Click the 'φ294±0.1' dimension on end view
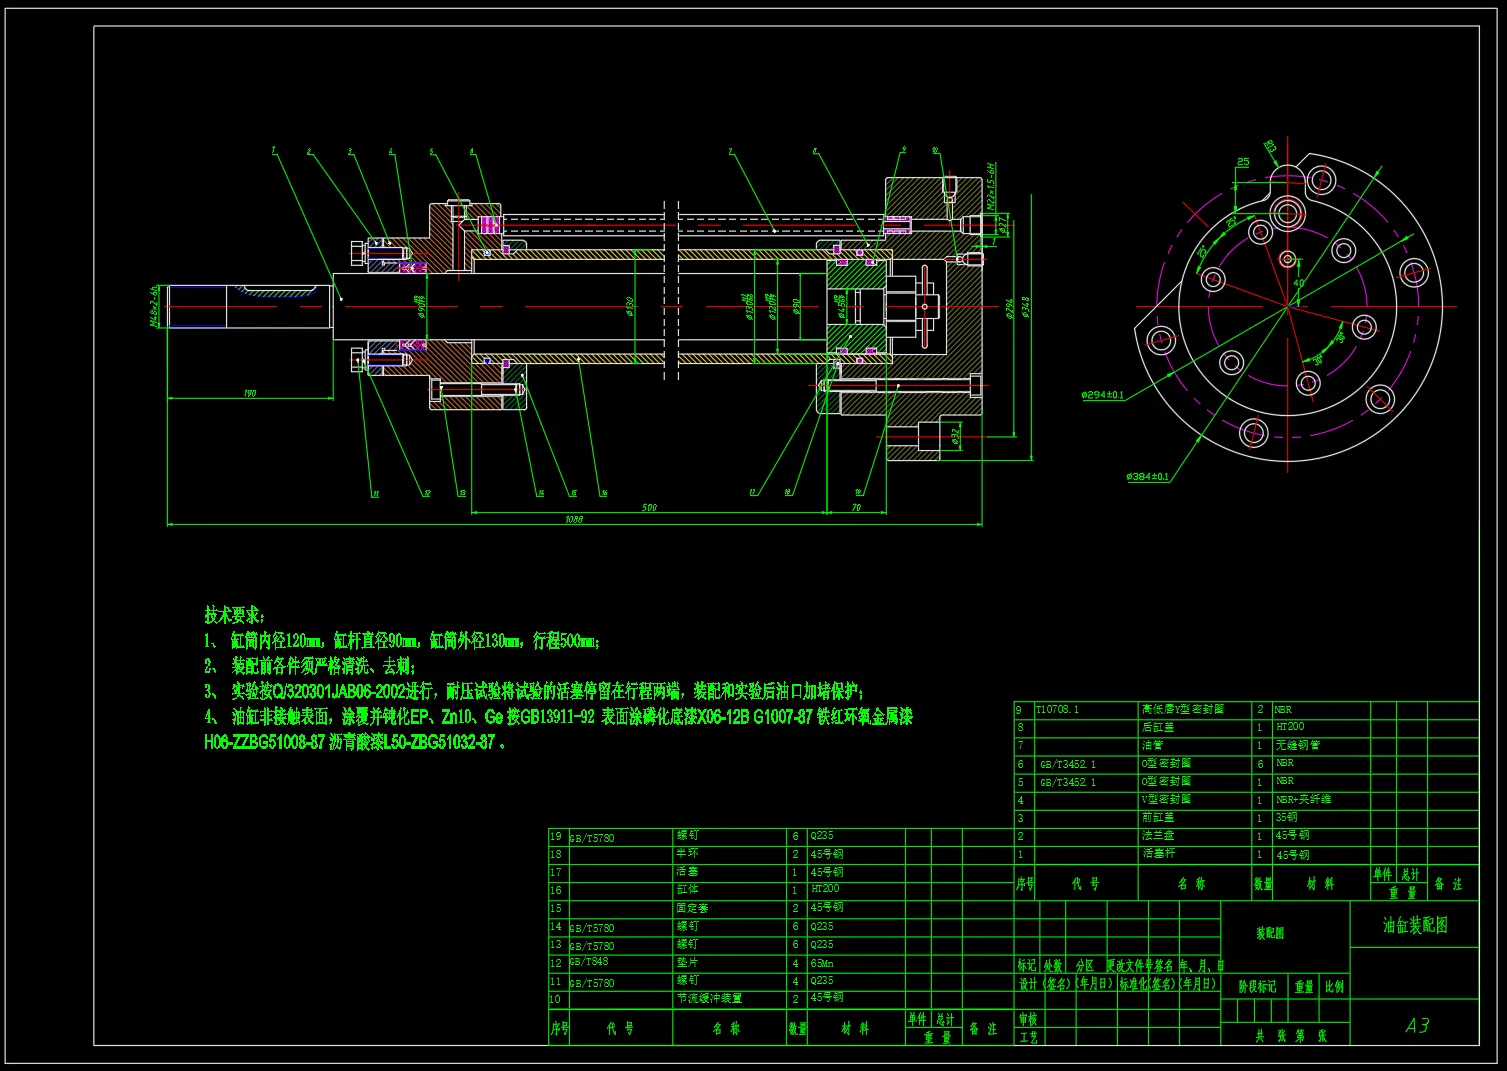Screen dimensions: 1507x1071 click(x=1102, y=395)
